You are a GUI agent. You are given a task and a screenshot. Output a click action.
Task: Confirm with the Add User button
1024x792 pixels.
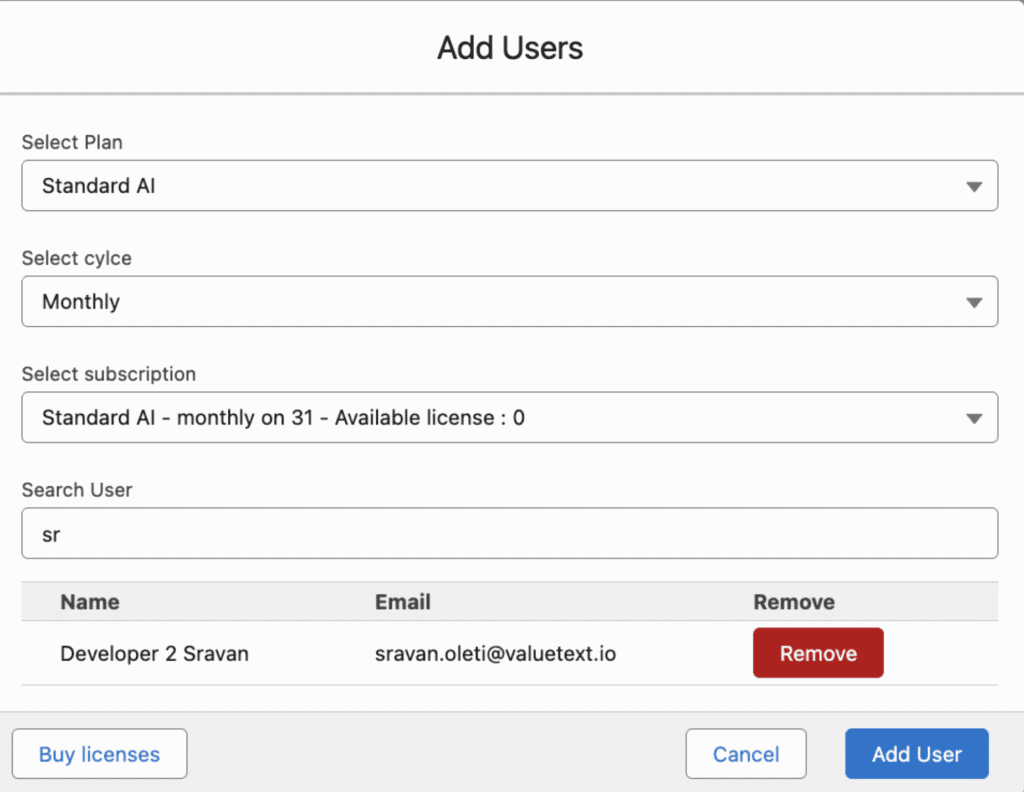click(916, 754)
